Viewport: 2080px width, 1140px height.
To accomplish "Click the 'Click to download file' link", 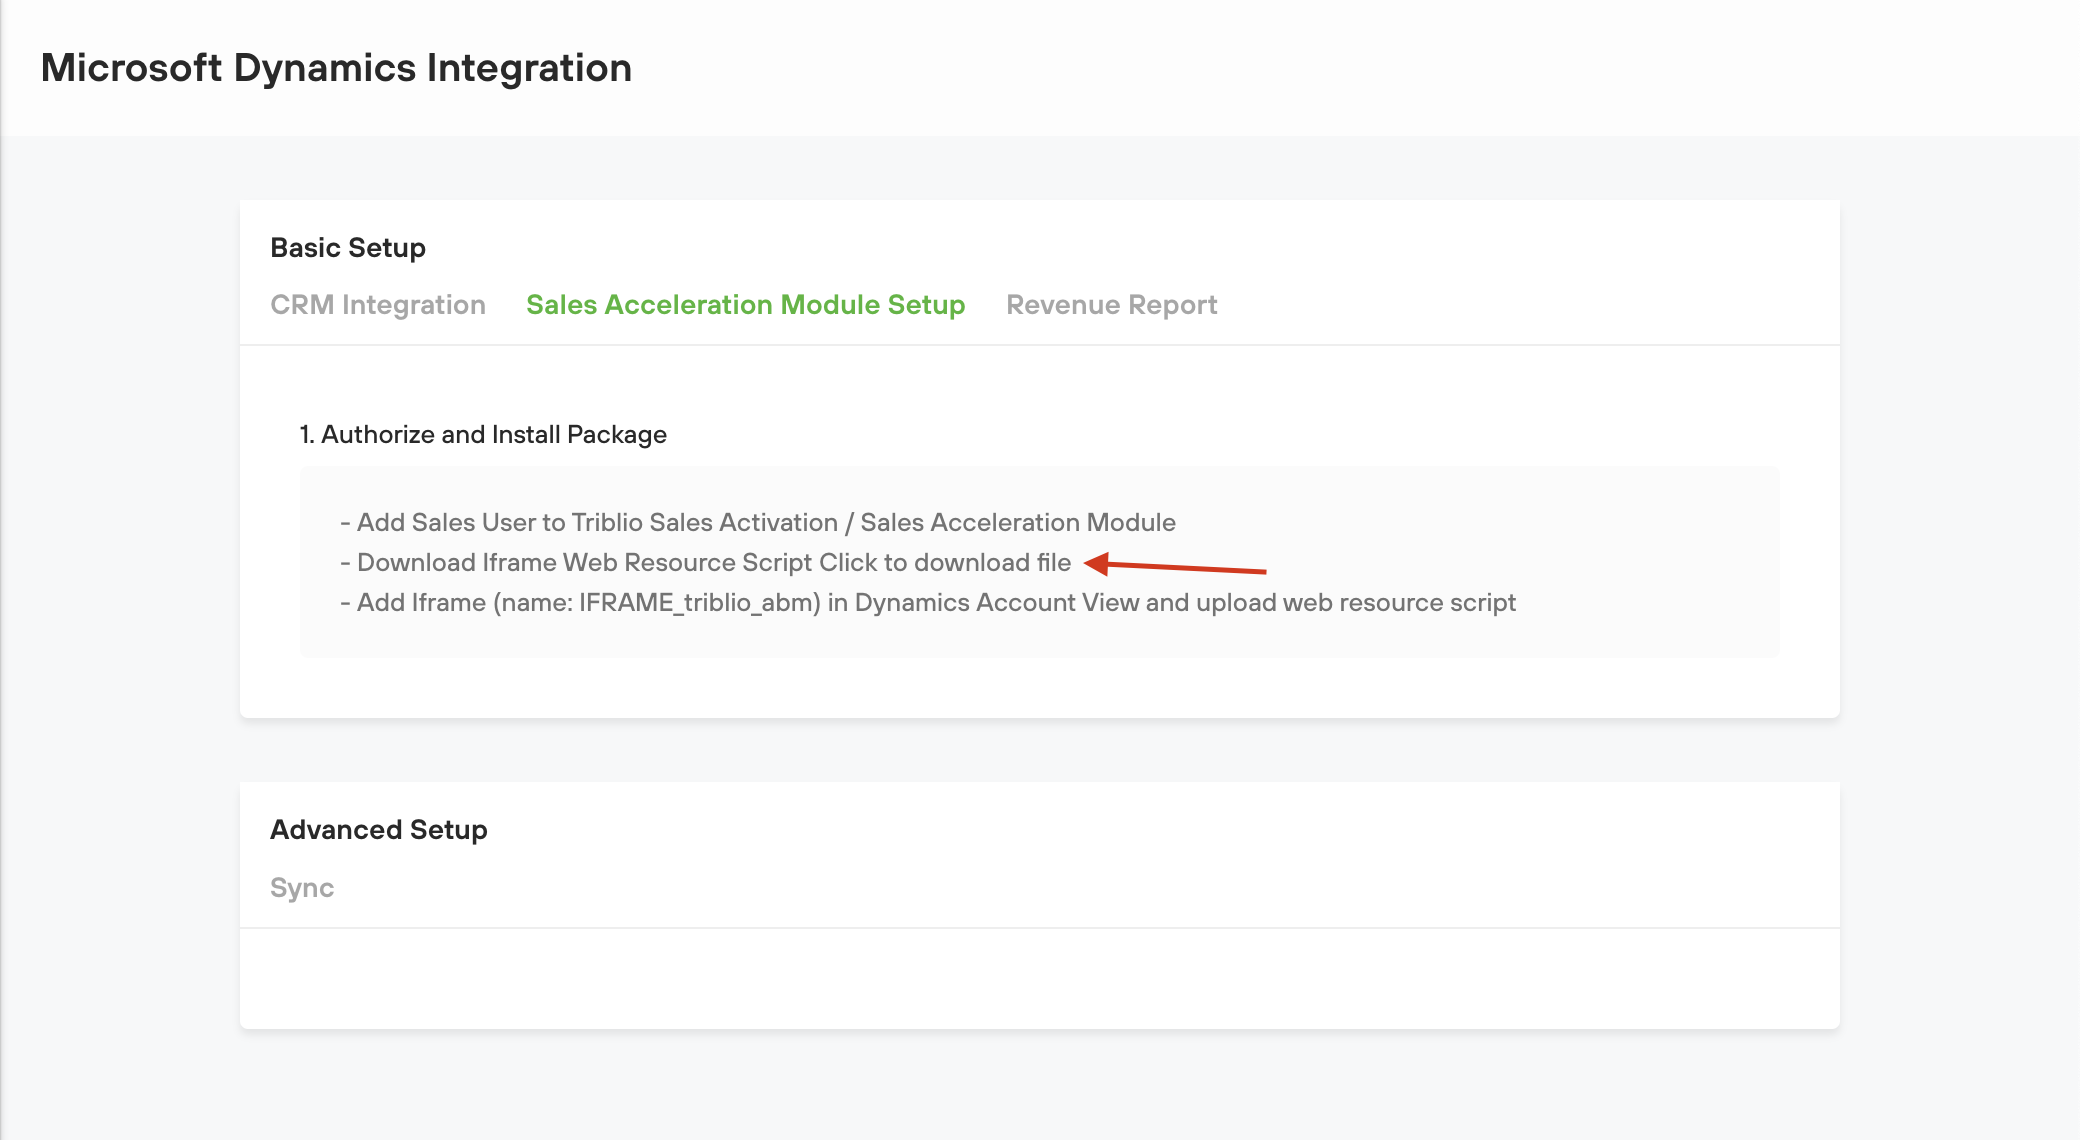I will [944, 563].
